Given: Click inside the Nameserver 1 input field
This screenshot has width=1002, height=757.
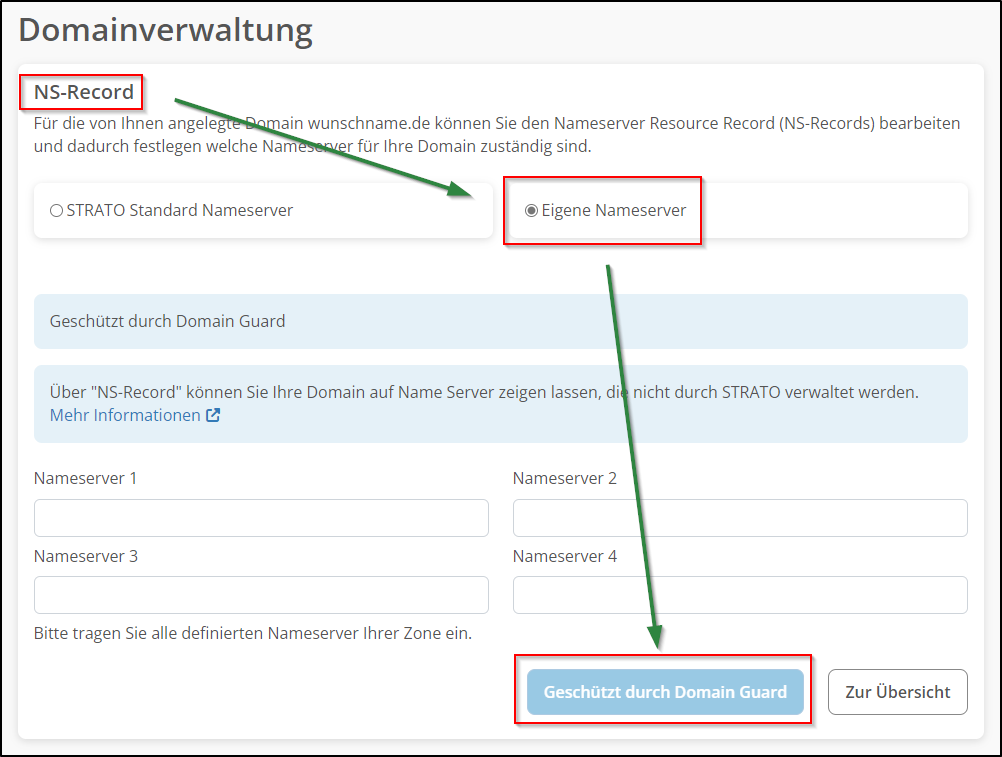Looking at the screenshot, I should click(260, 517).
